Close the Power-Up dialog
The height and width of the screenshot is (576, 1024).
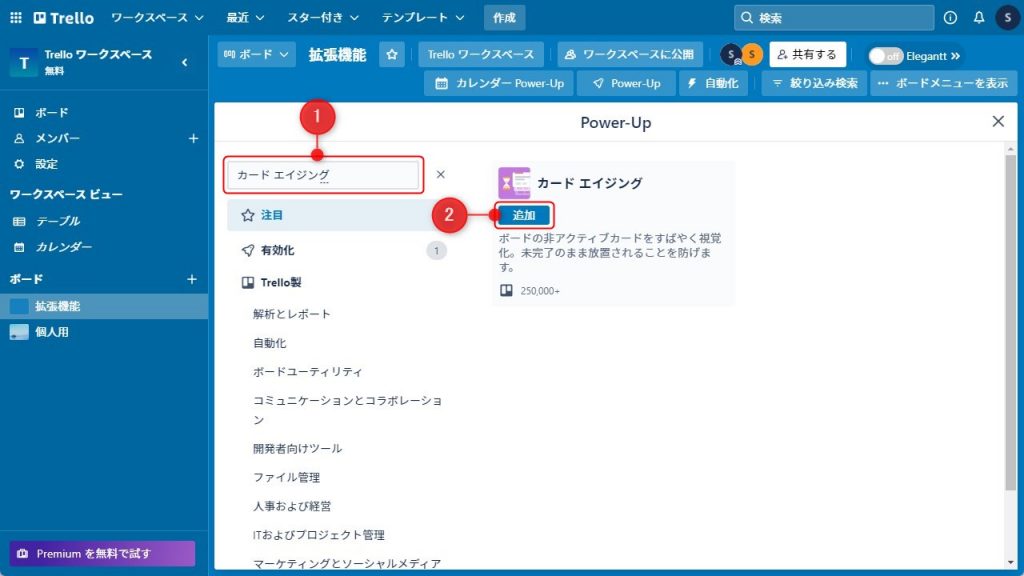tap(998, 121)
